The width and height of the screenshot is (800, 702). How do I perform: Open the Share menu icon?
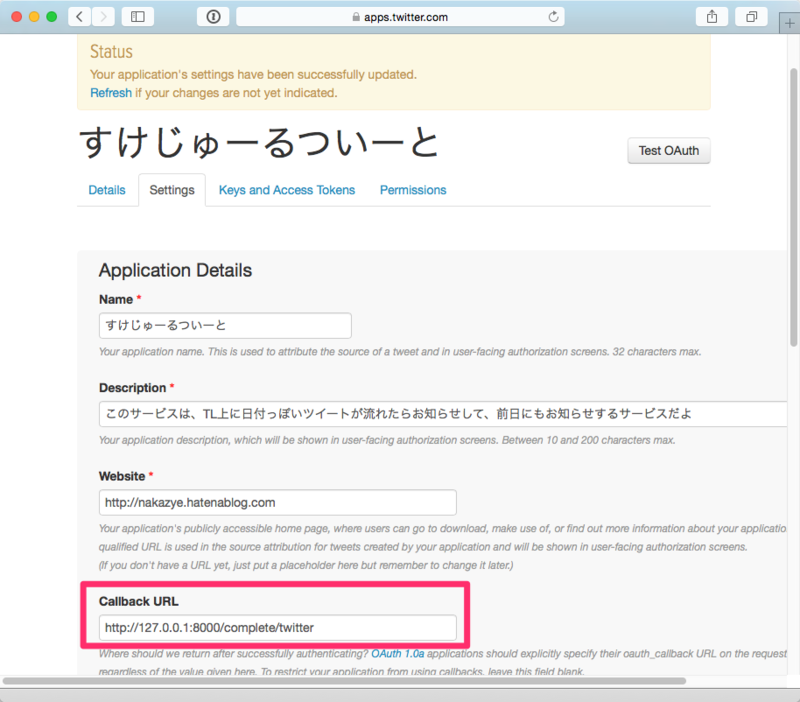tap(712, 17)
